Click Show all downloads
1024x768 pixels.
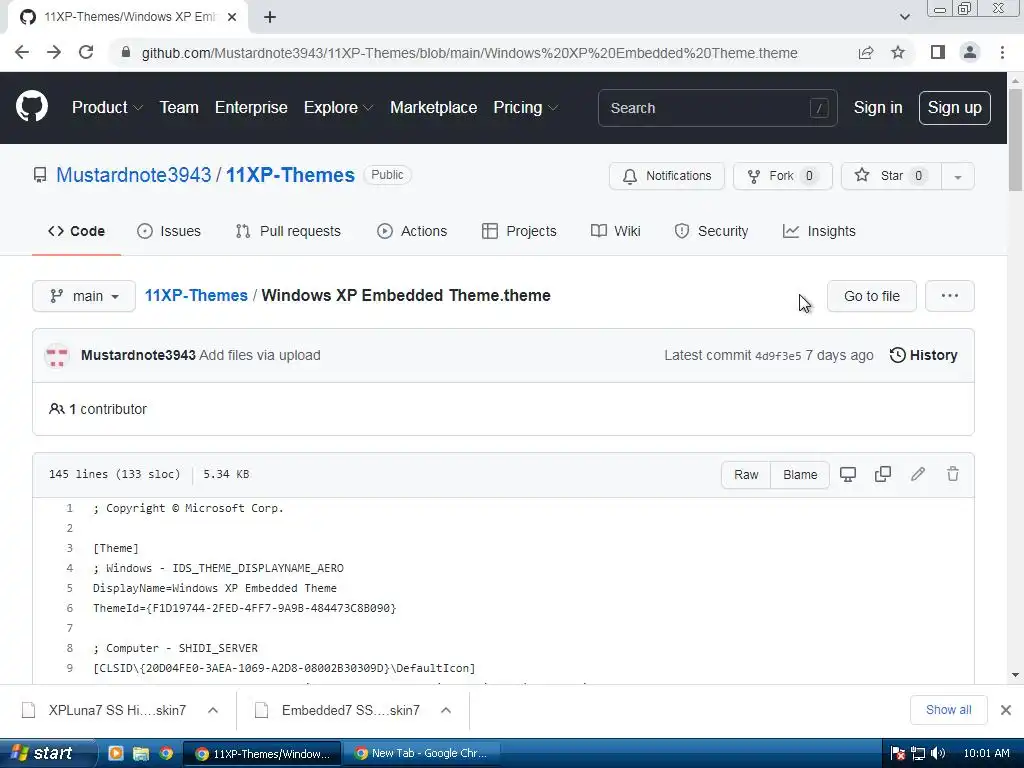[948, 710]
